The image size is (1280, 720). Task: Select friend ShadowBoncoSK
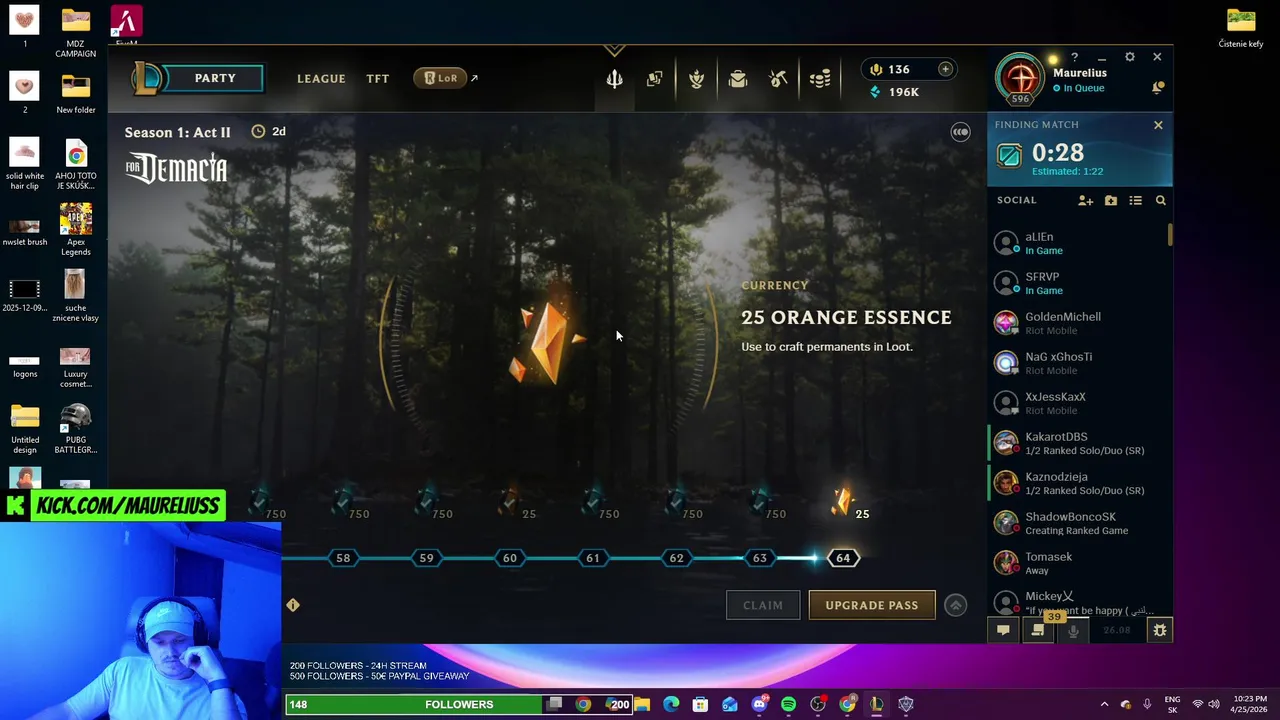(1078, 524)
